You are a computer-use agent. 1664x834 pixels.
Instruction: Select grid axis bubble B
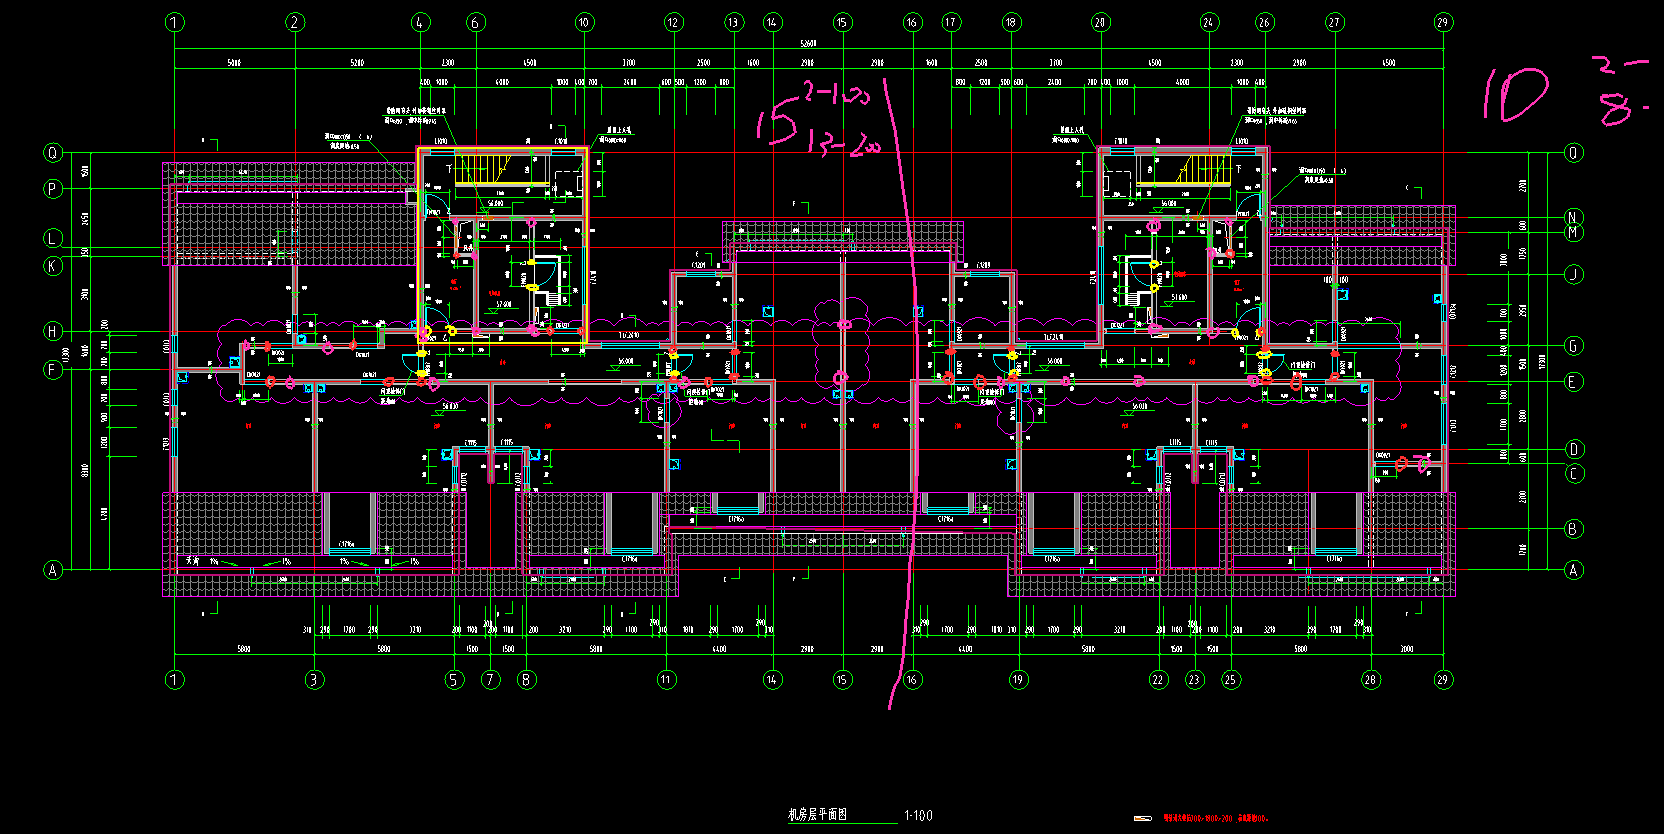pos(1574,529)
